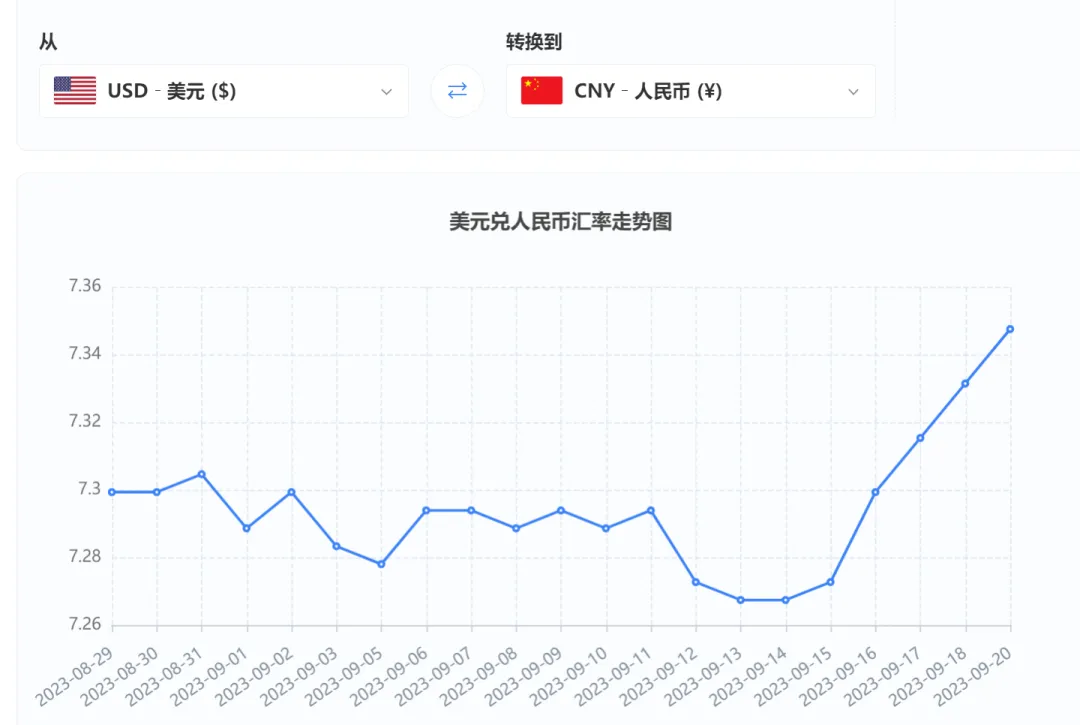Click the US flag icon
The height and width of the screenshot is (725, 1080).
[x=75, y=91]
